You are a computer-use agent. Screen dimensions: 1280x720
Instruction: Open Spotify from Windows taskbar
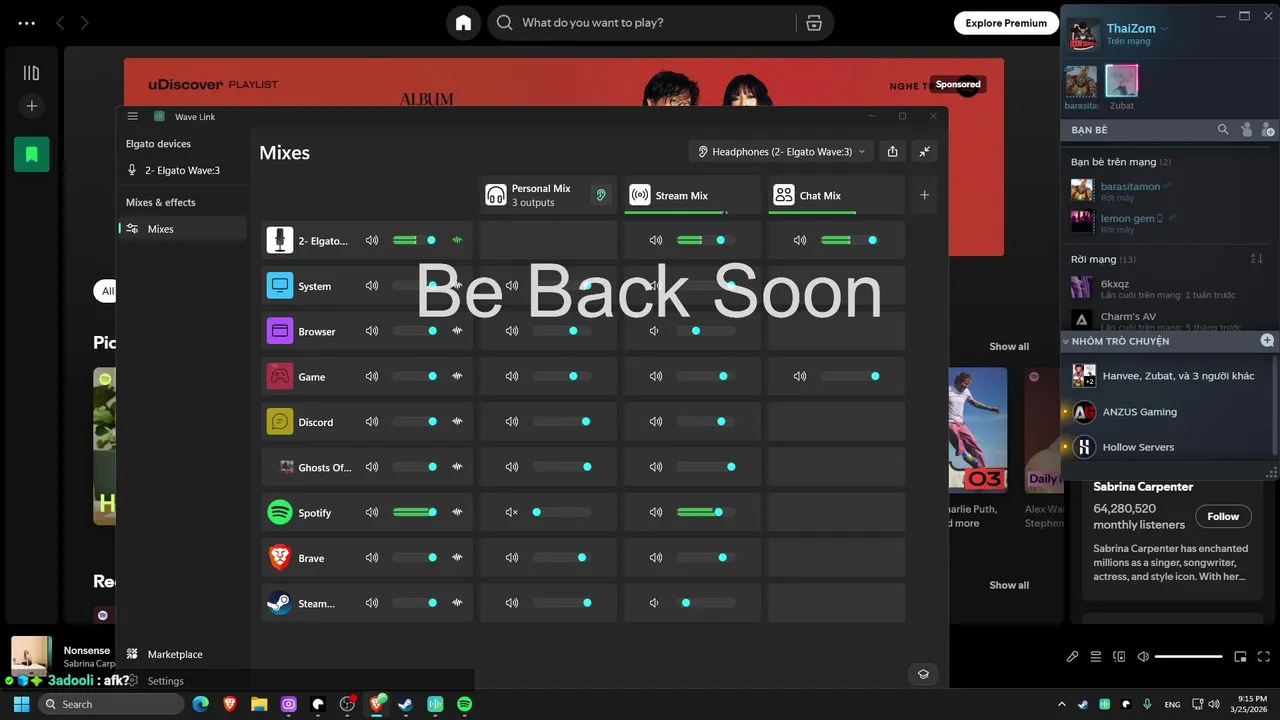[x=465, y=704]
